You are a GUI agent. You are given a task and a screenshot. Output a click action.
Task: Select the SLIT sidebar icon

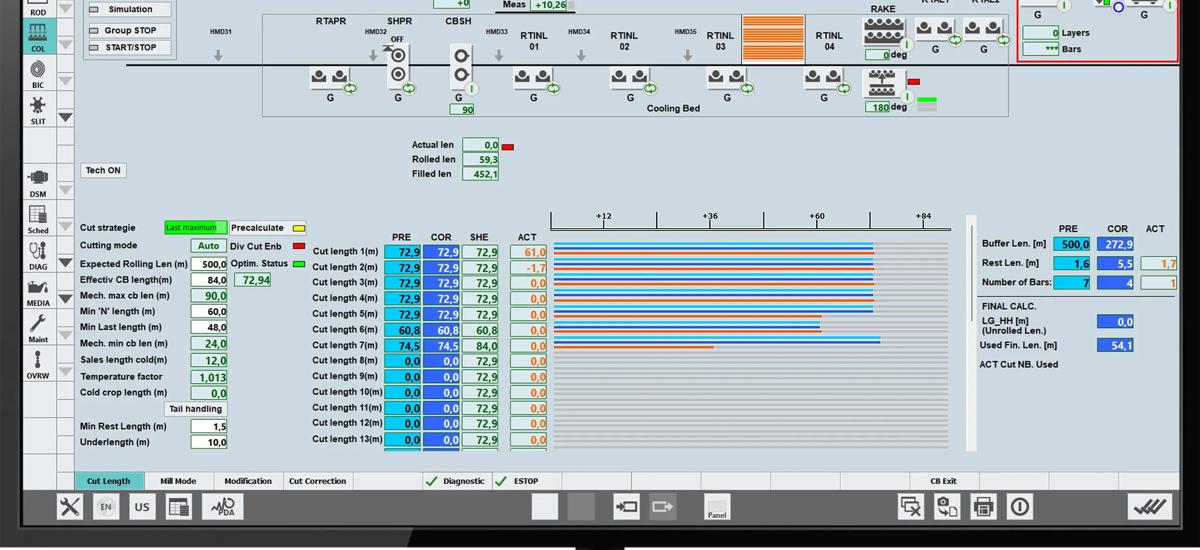tap(38, 109)
